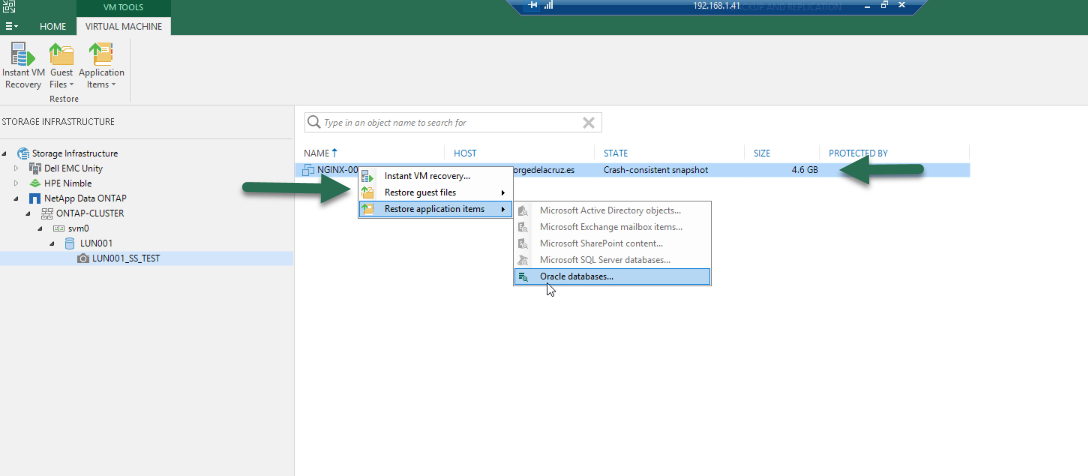The image size is (1088, 476).
Task: Click the magnifier search icon
Action: tap(314, 123)
